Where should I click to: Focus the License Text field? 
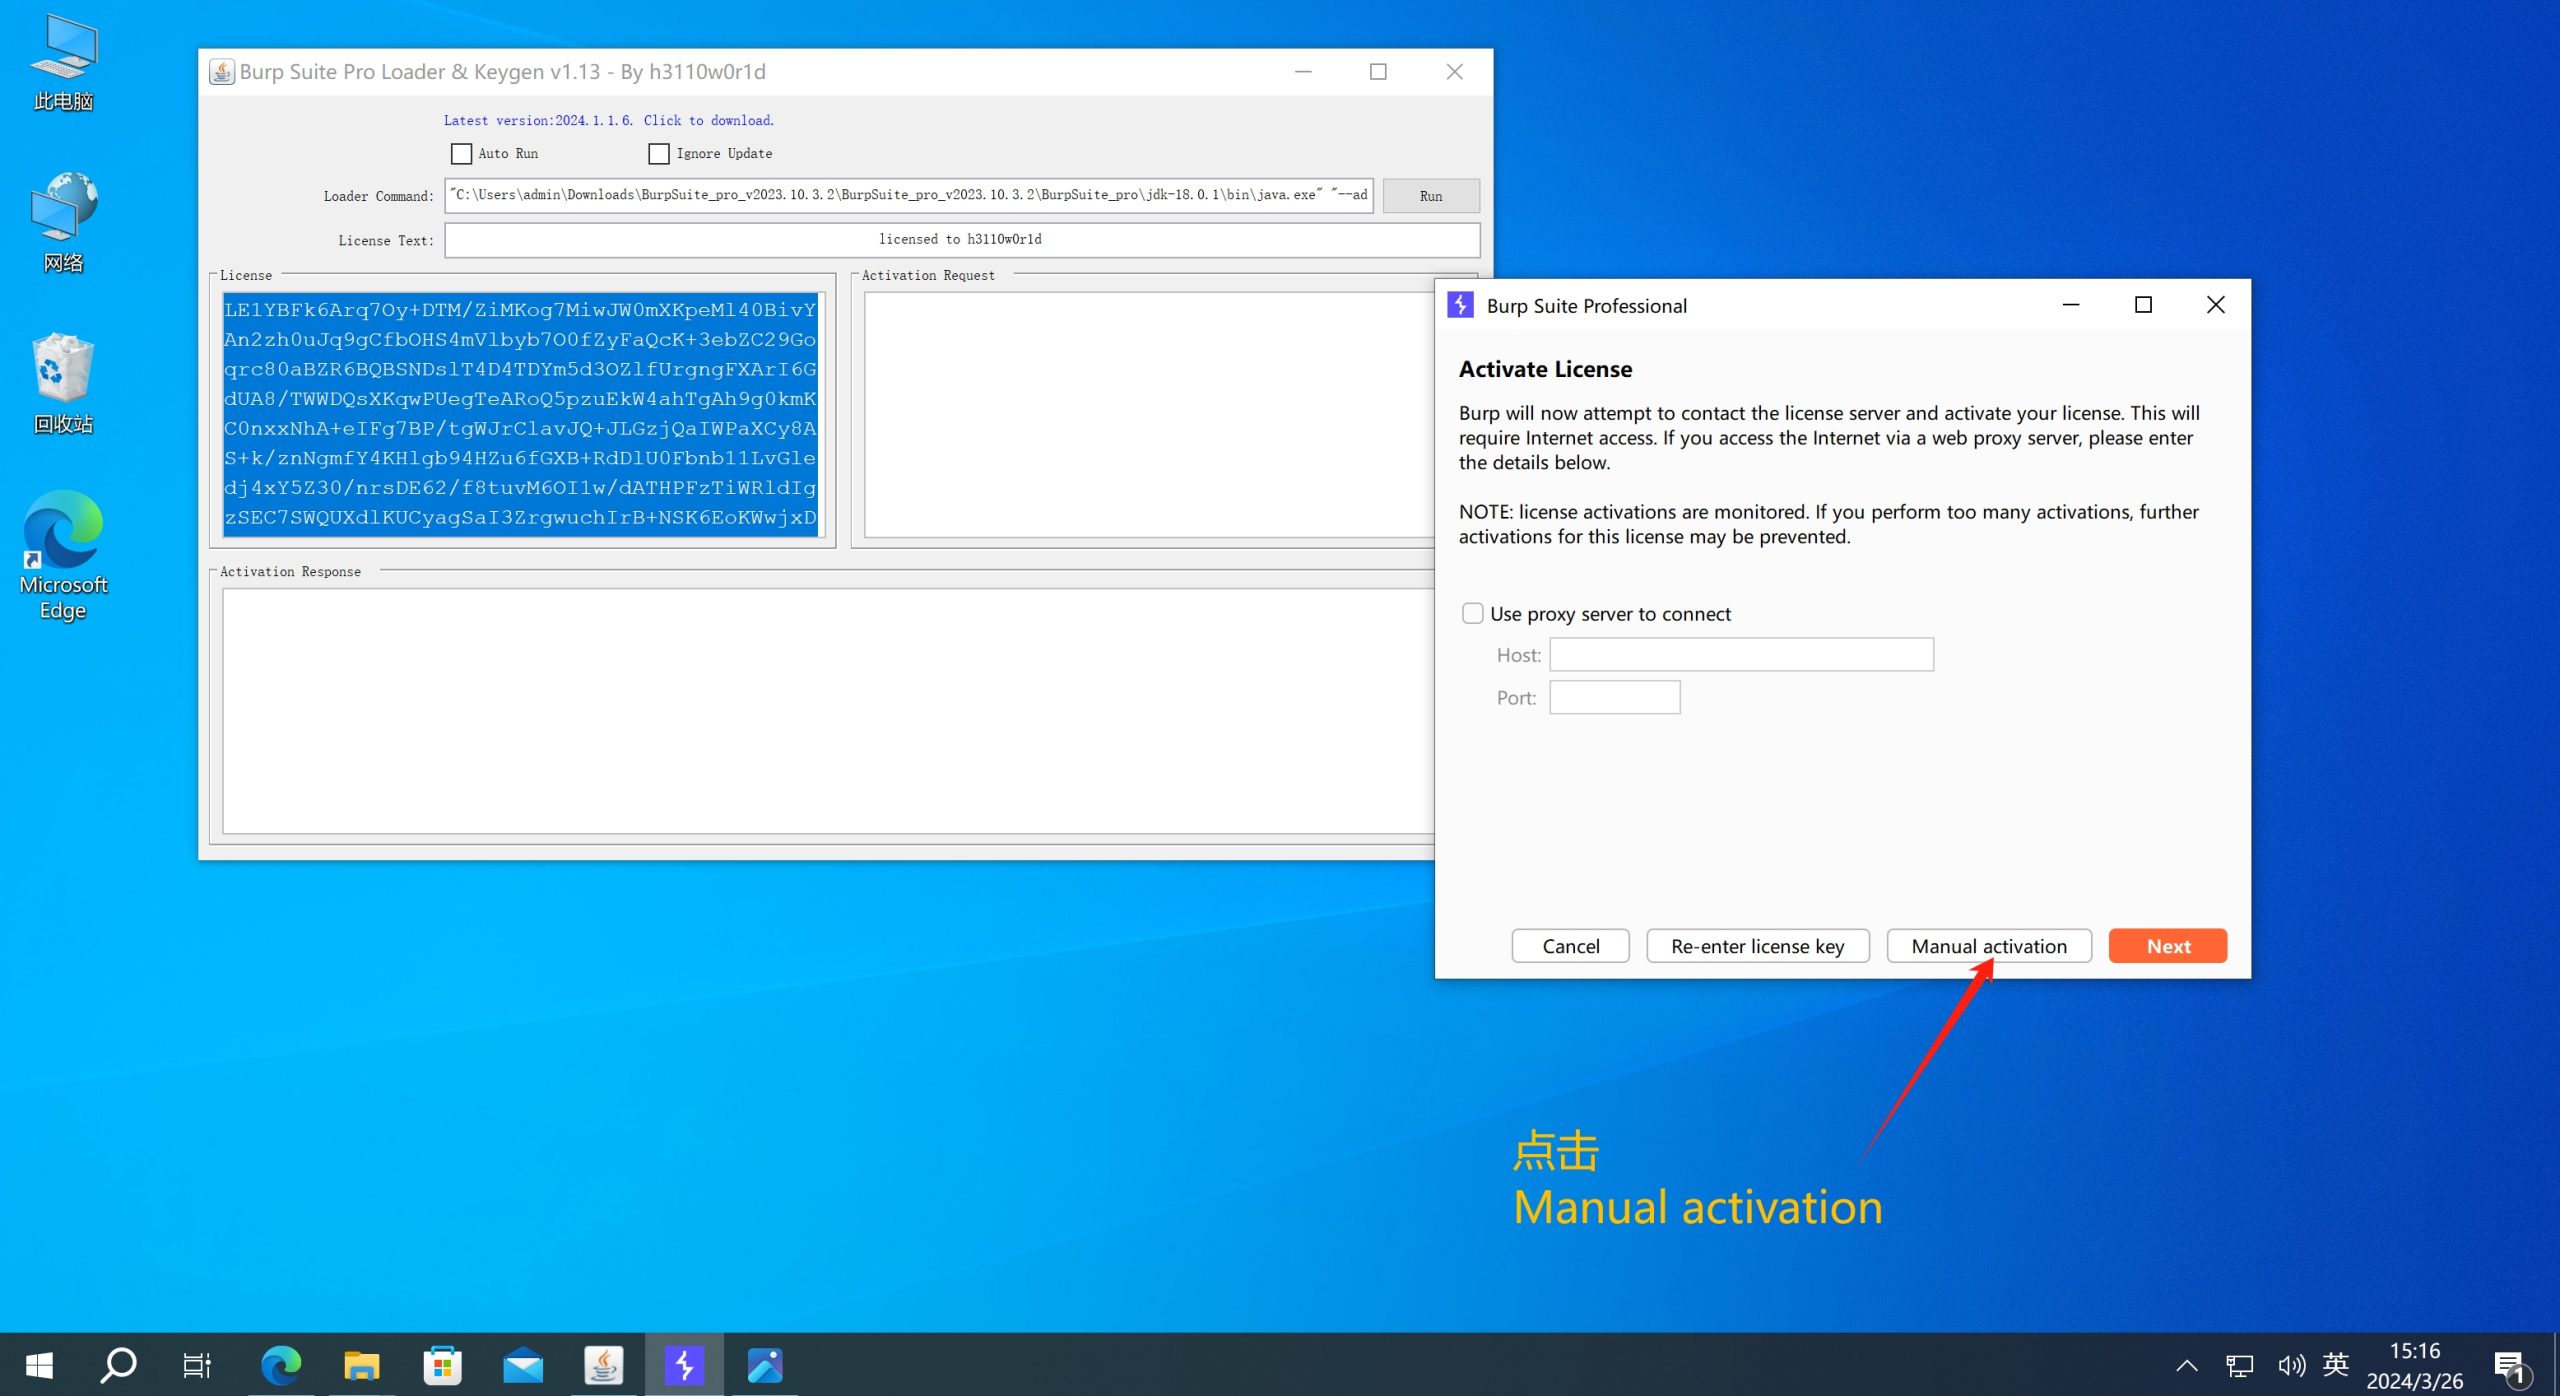pyautogui.click(x=962, y=240)
